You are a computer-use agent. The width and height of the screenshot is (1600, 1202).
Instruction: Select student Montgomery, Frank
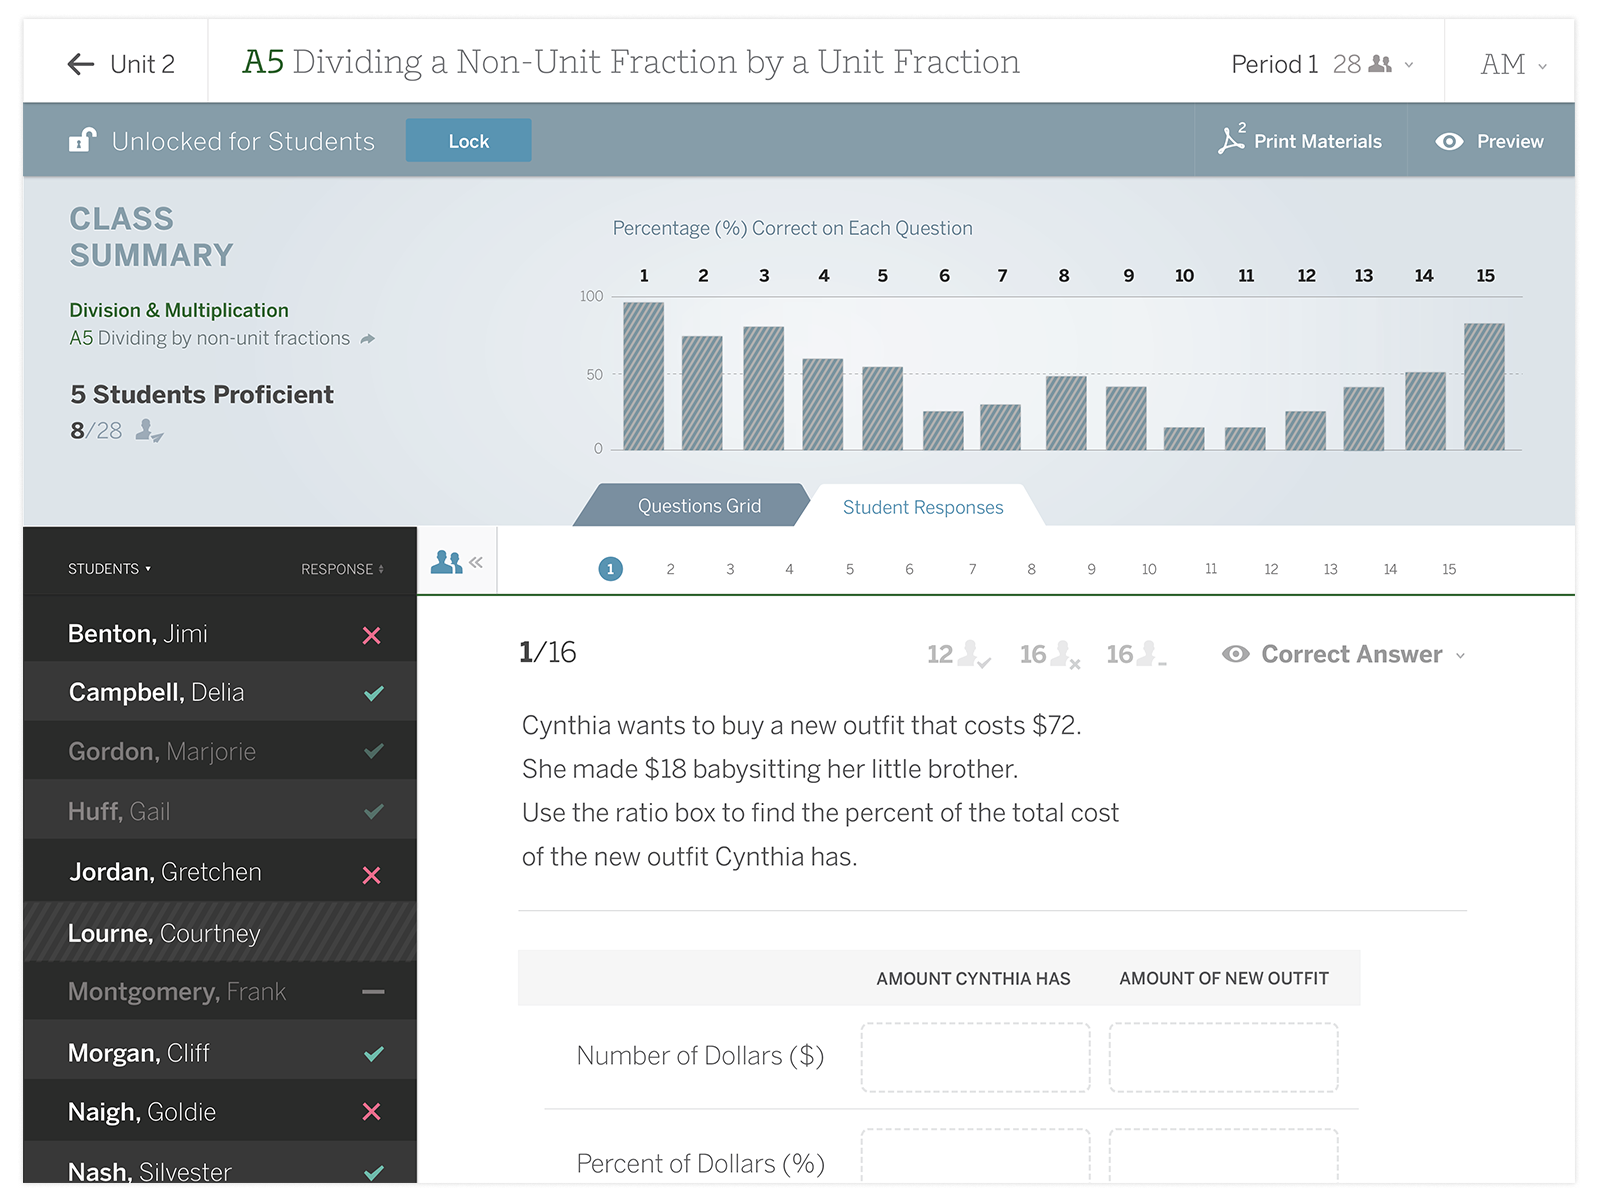click(220, 991)
